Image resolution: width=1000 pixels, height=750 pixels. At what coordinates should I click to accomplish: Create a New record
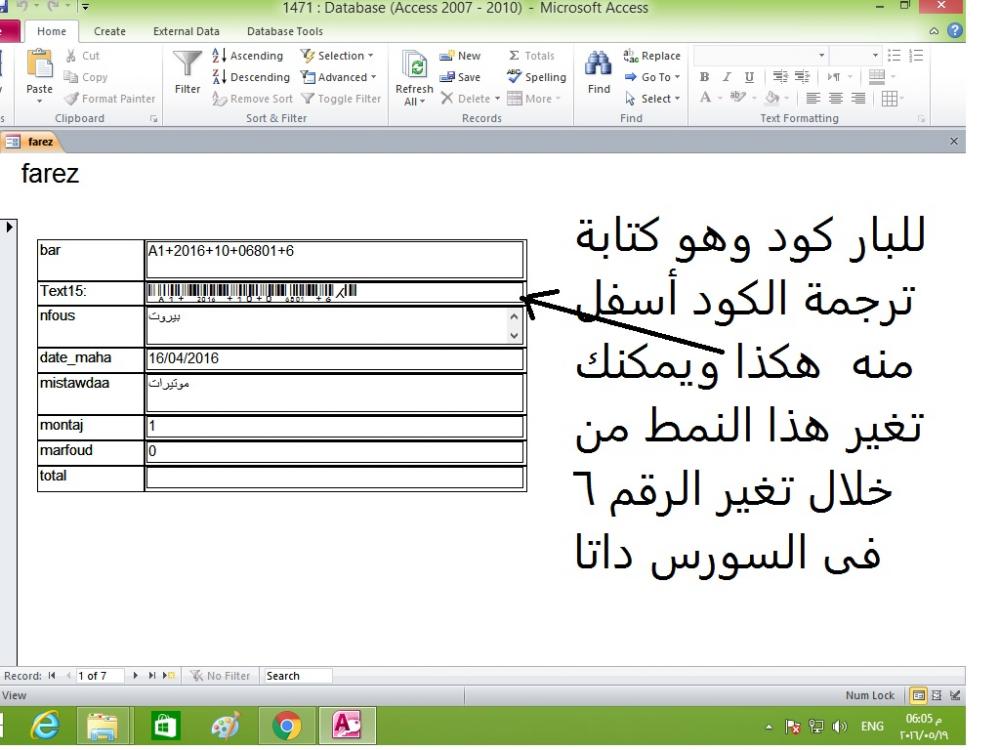460,55
